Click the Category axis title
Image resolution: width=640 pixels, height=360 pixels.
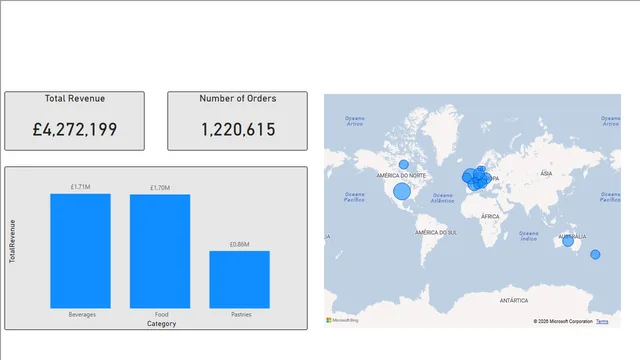(x=162, y=324)
